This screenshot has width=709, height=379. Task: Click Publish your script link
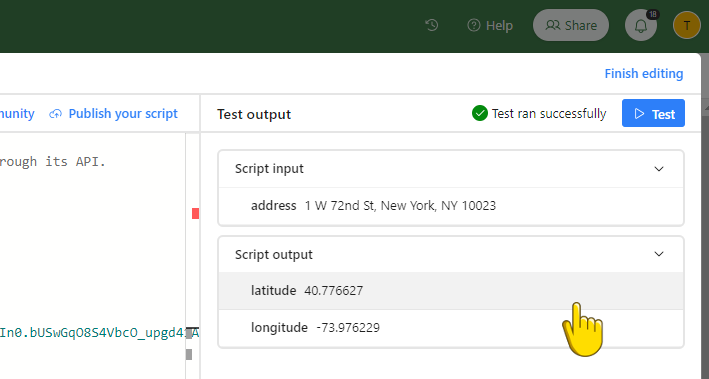click(123, 114)
